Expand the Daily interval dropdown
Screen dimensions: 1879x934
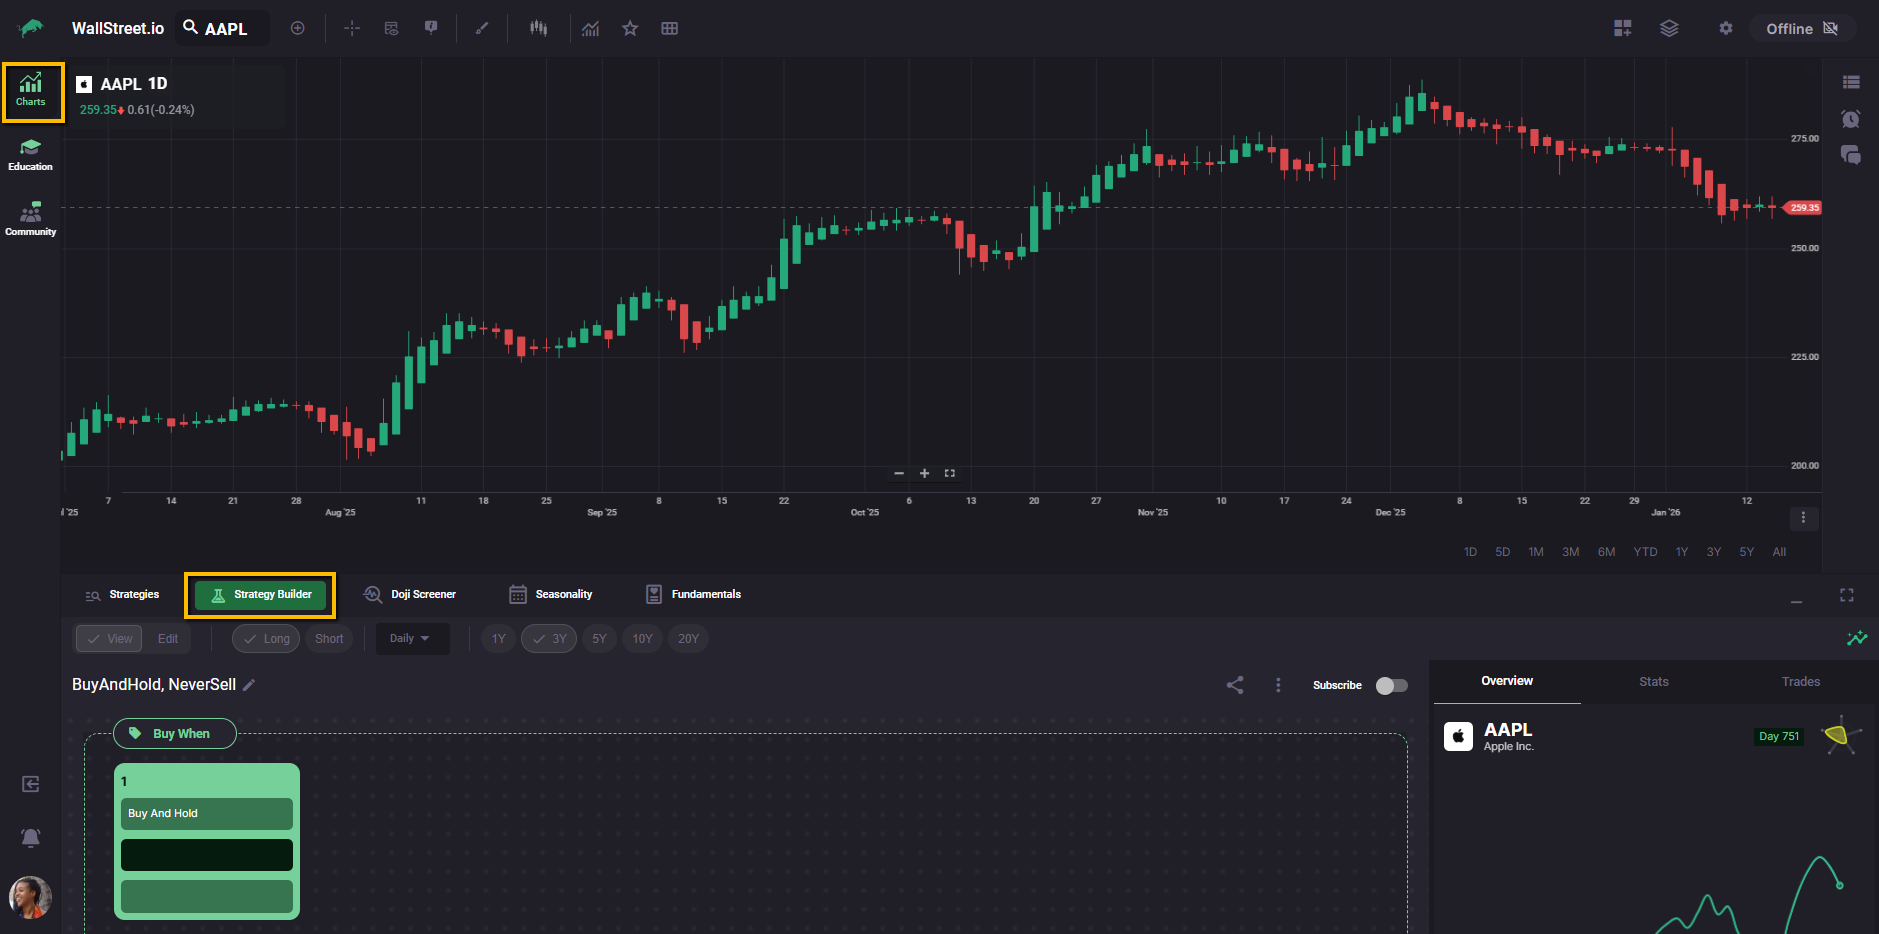click(x=410, y=639)
